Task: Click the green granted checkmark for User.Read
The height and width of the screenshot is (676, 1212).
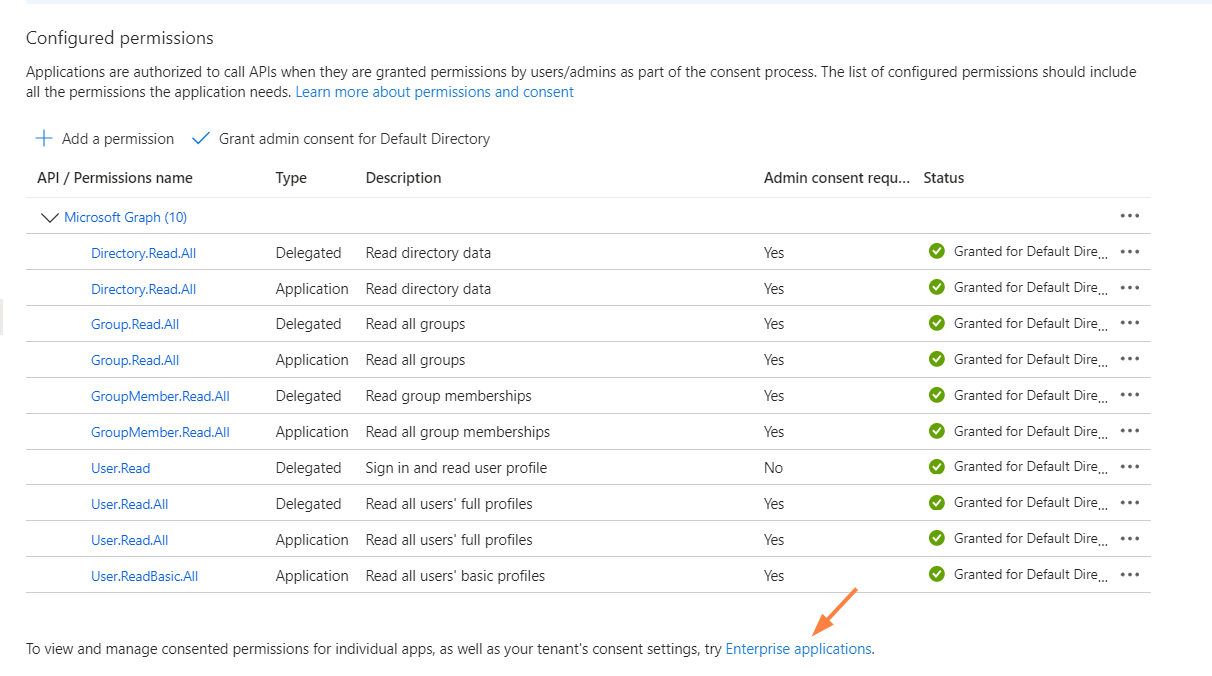Action: [937, 467]
